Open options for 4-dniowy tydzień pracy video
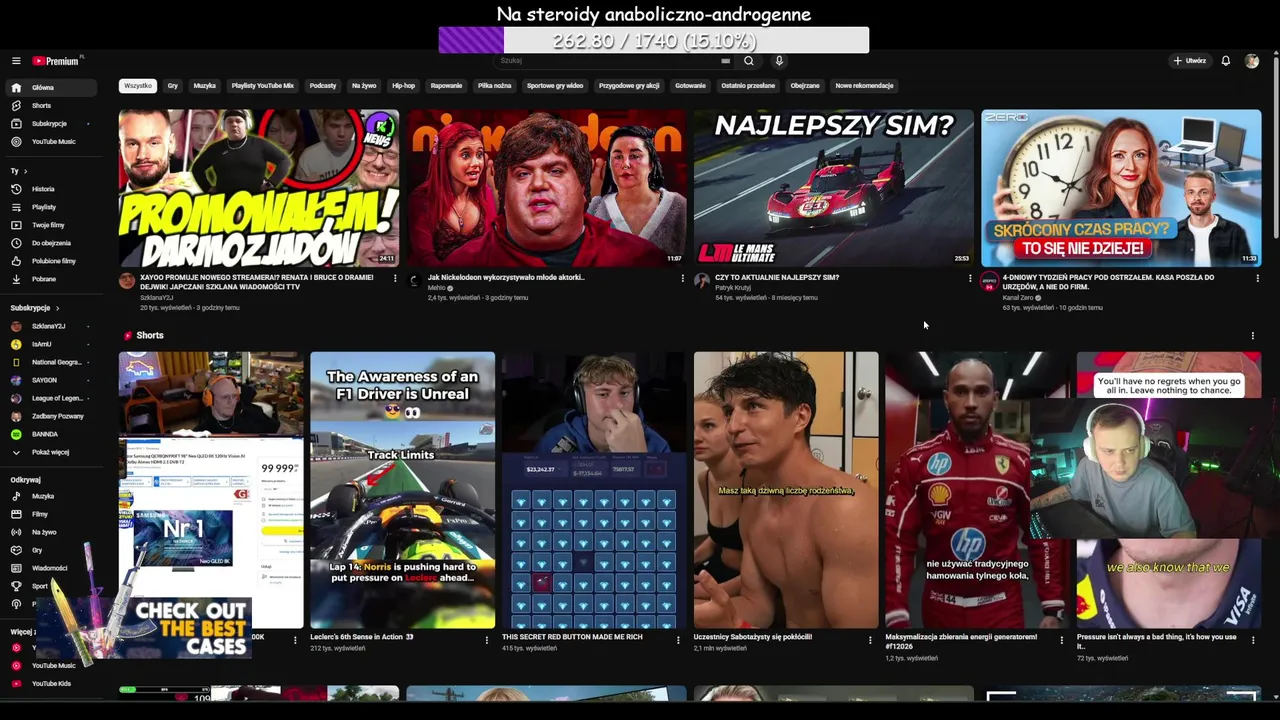 click(1257, 278)
